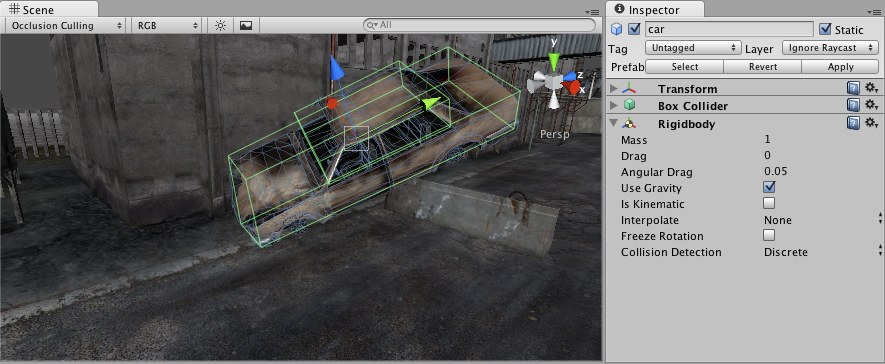The height and width of the screenshot is (364, 885).
Task: Open the RGB render mode dropdown
Action: click(x=167, y=25)
